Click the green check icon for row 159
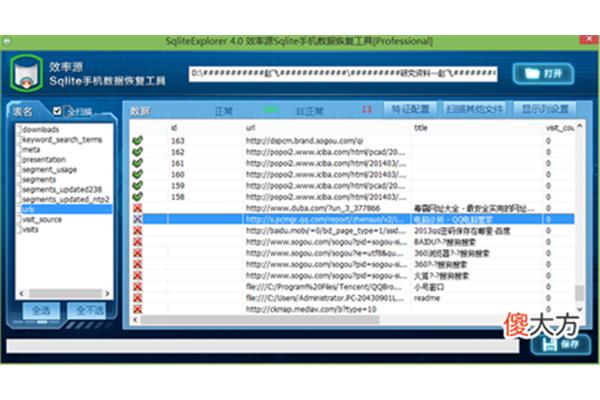 click(x=137, y=185)
